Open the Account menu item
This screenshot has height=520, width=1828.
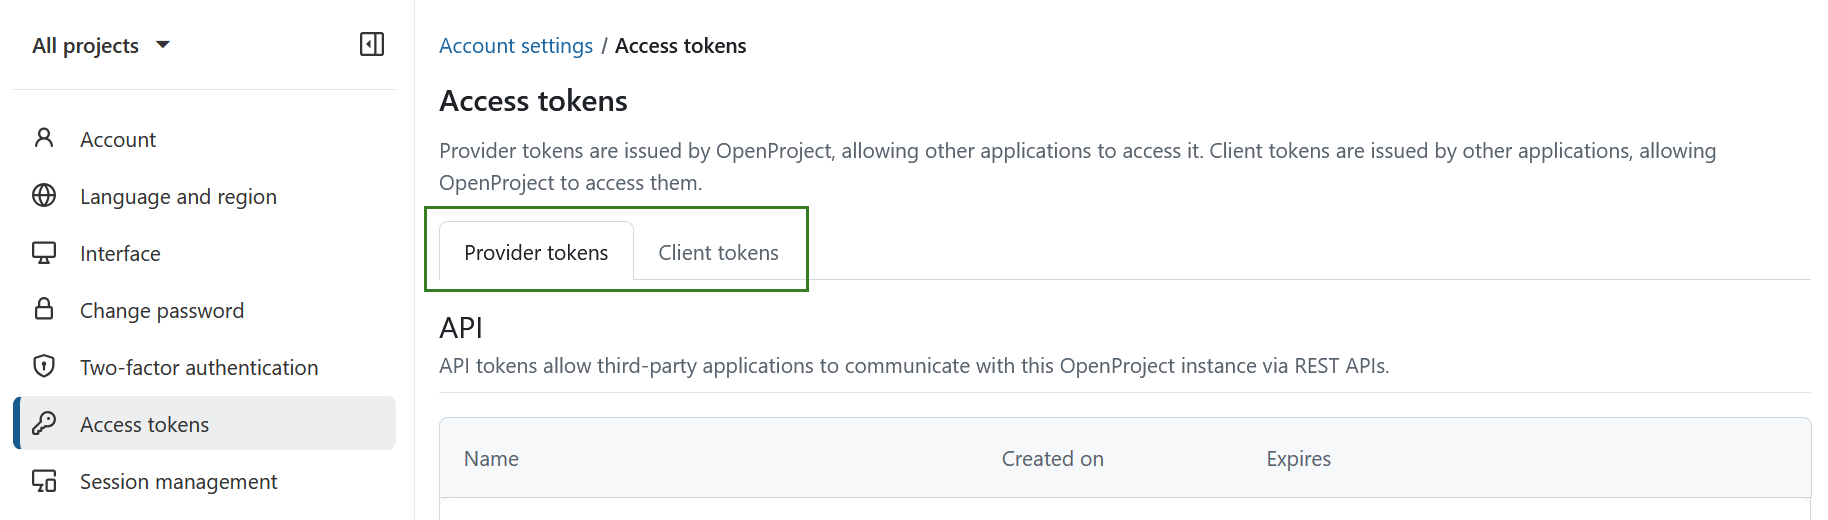(118, 140)
